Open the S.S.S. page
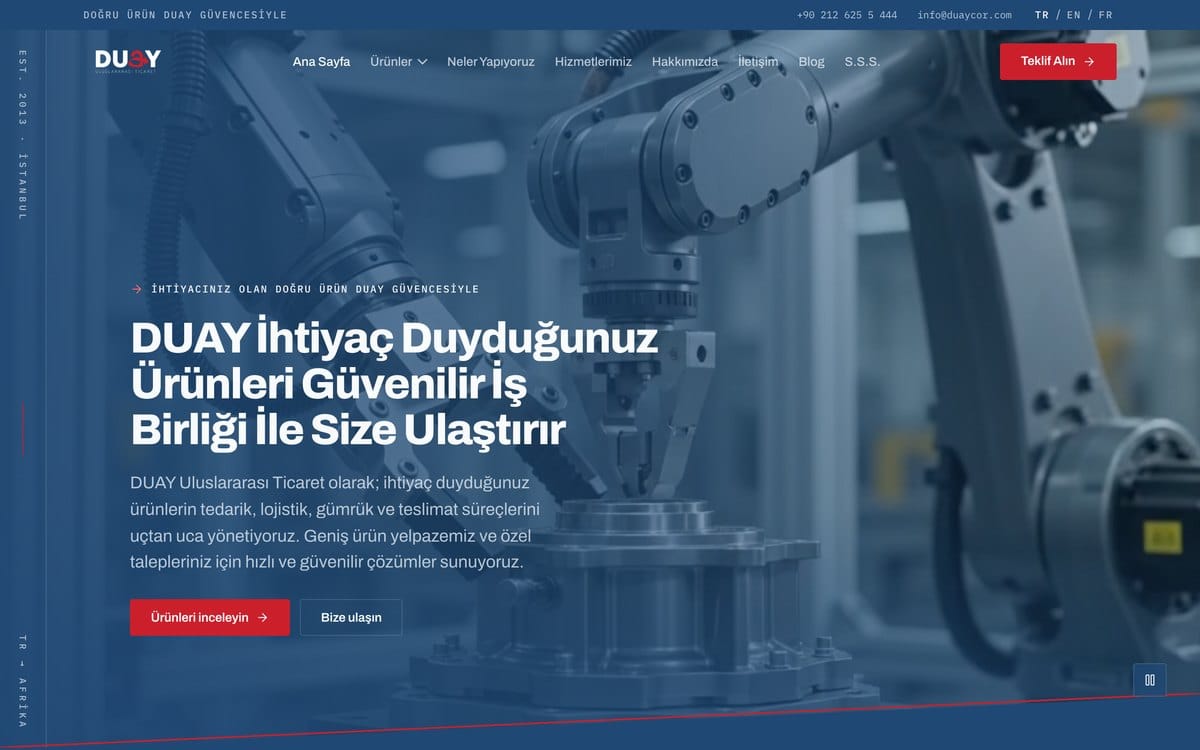Viewport: 1200px width, 750px height. (x=862, y=62)
